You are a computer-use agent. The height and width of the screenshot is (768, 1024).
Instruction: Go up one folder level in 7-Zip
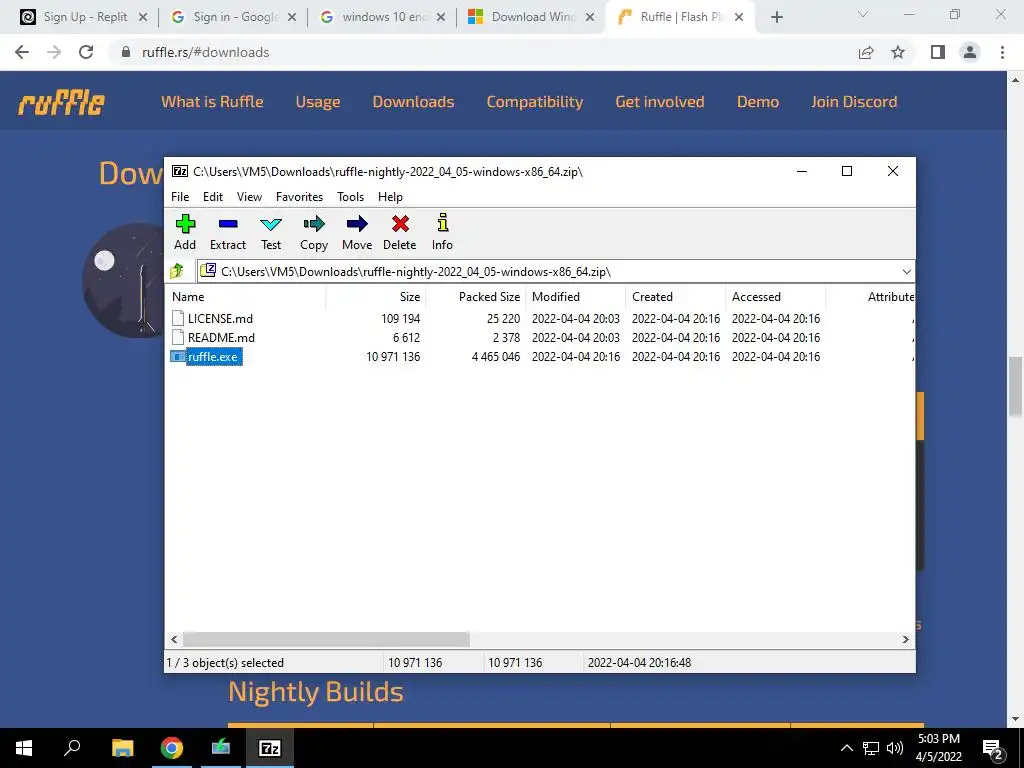[x=177, y=271]
